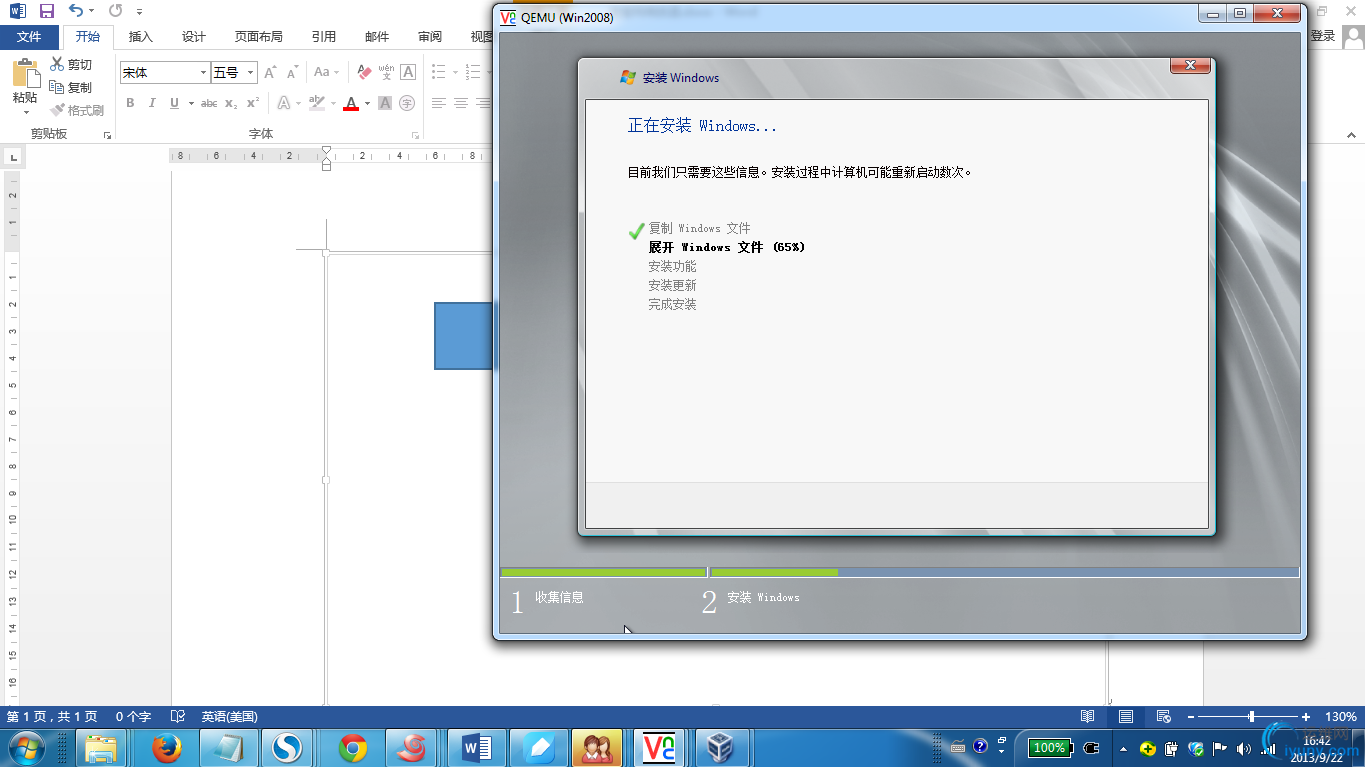Open the font size dropdown (五号)
The height and width of the screenshot is (767, 1365).
point(250,72)
